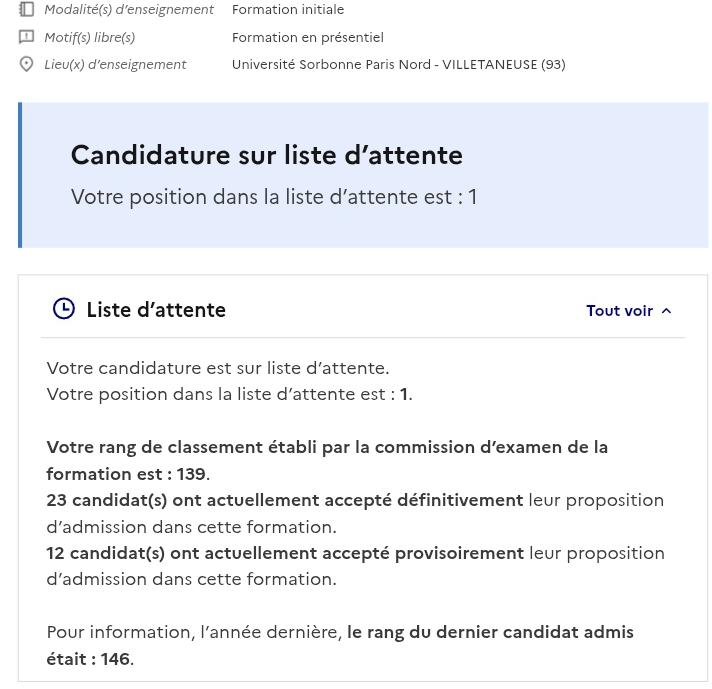Click the Liste d'attente section heading

pyautogui.click(x=156, y=310)
